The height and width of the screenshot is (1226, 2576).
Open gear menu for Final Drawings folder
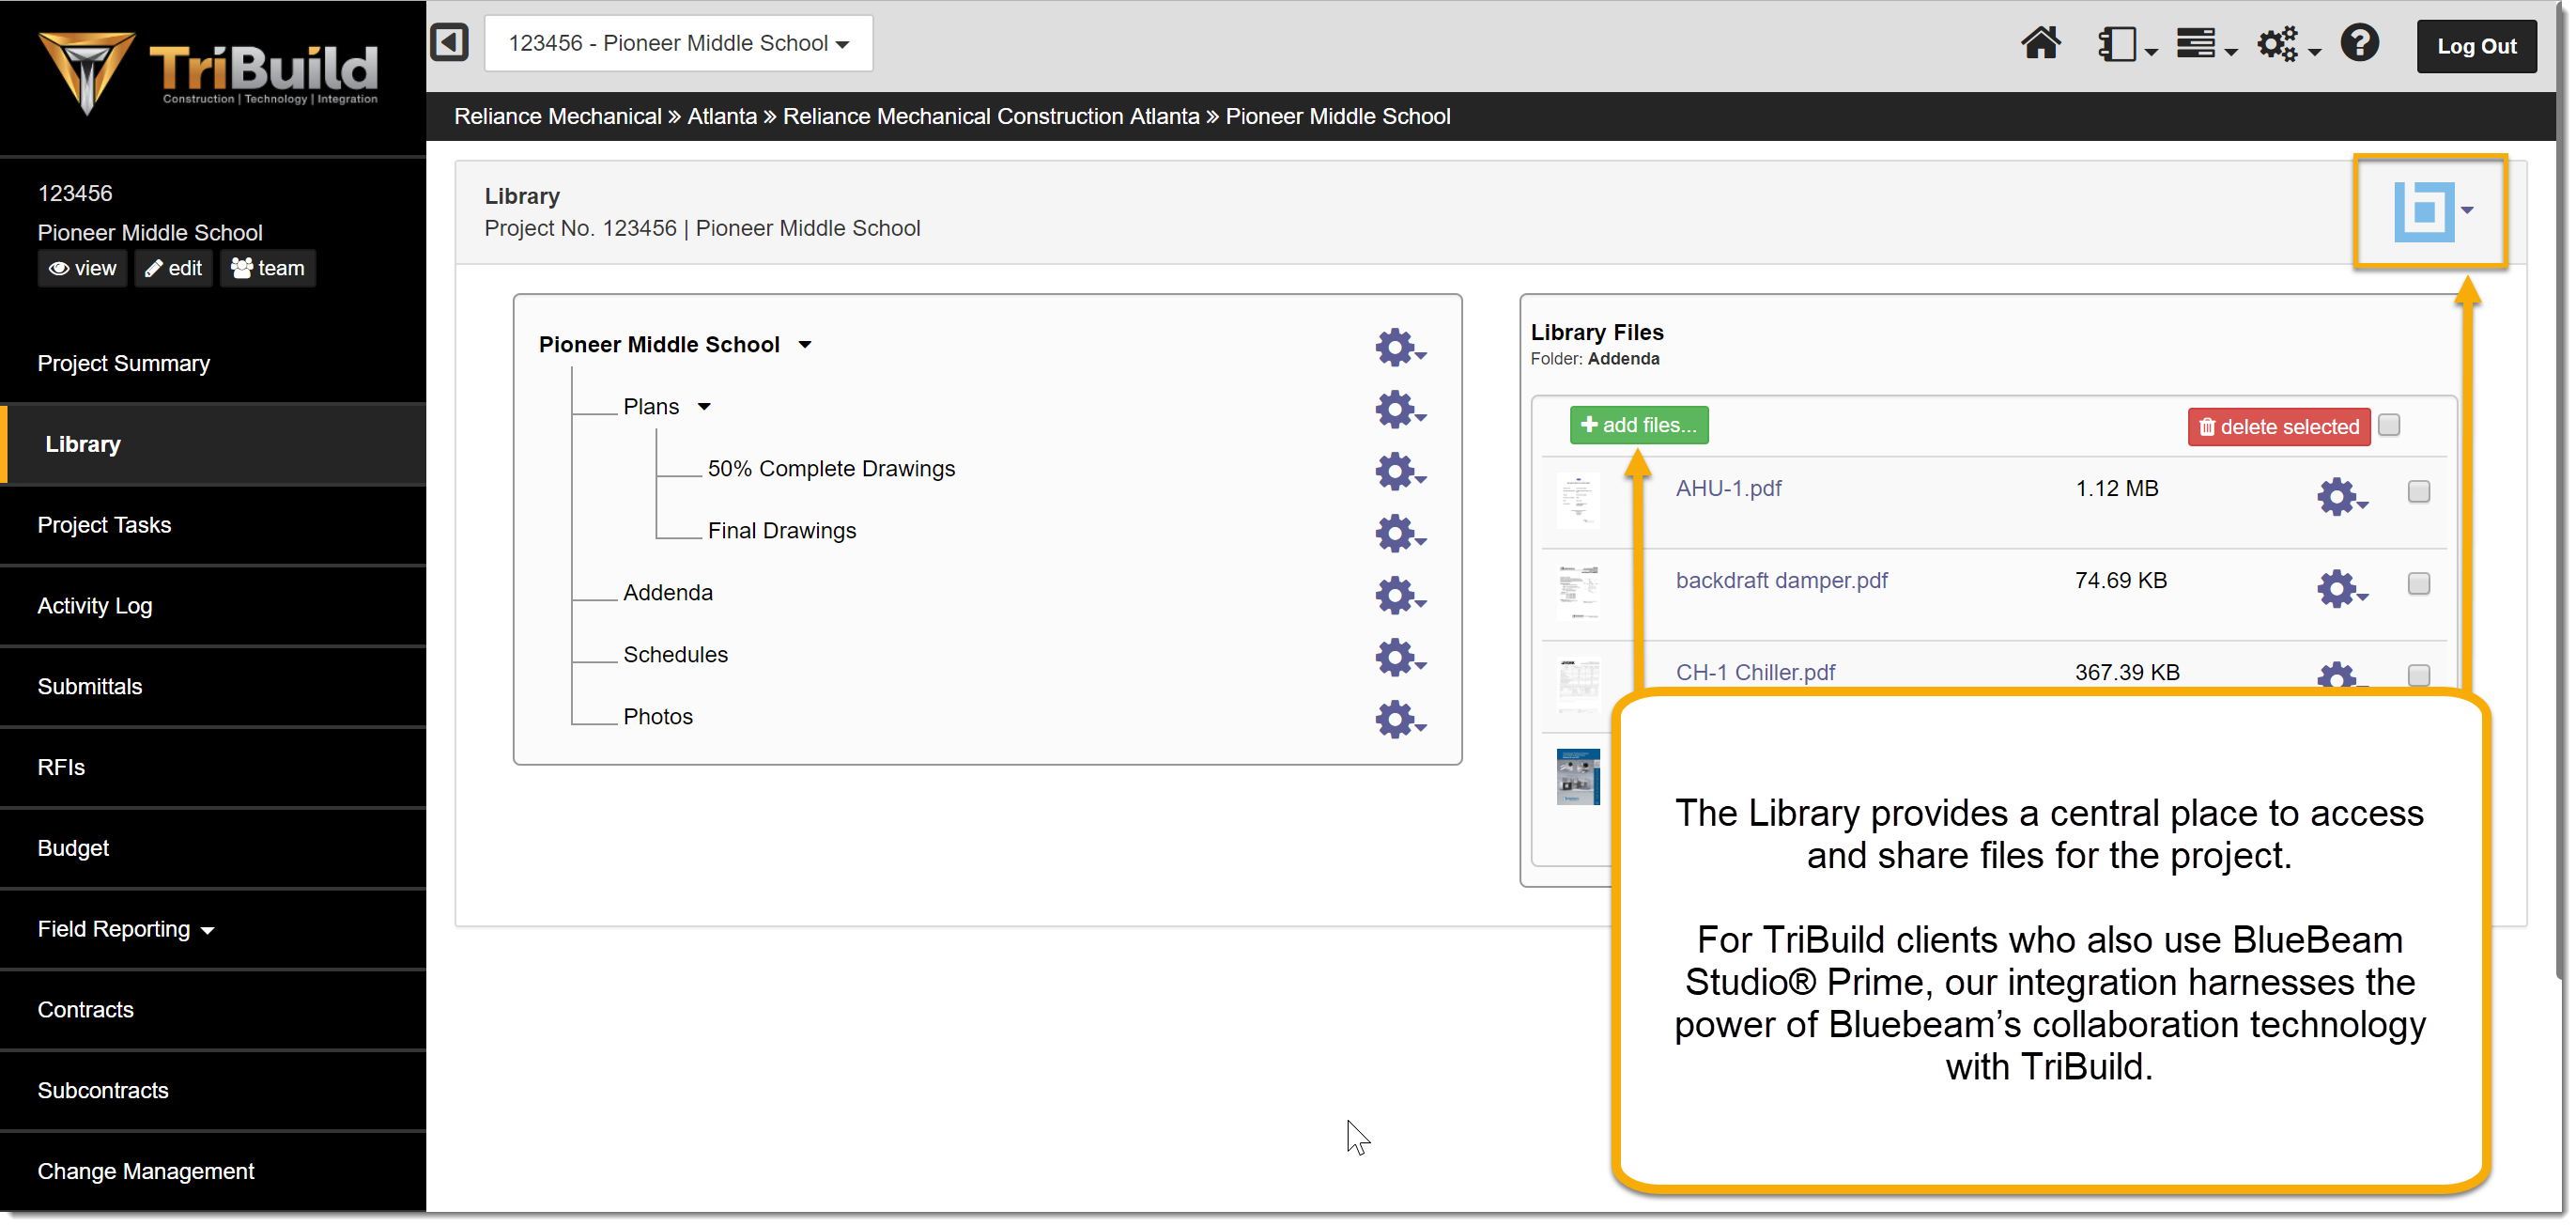point(1398,532)
